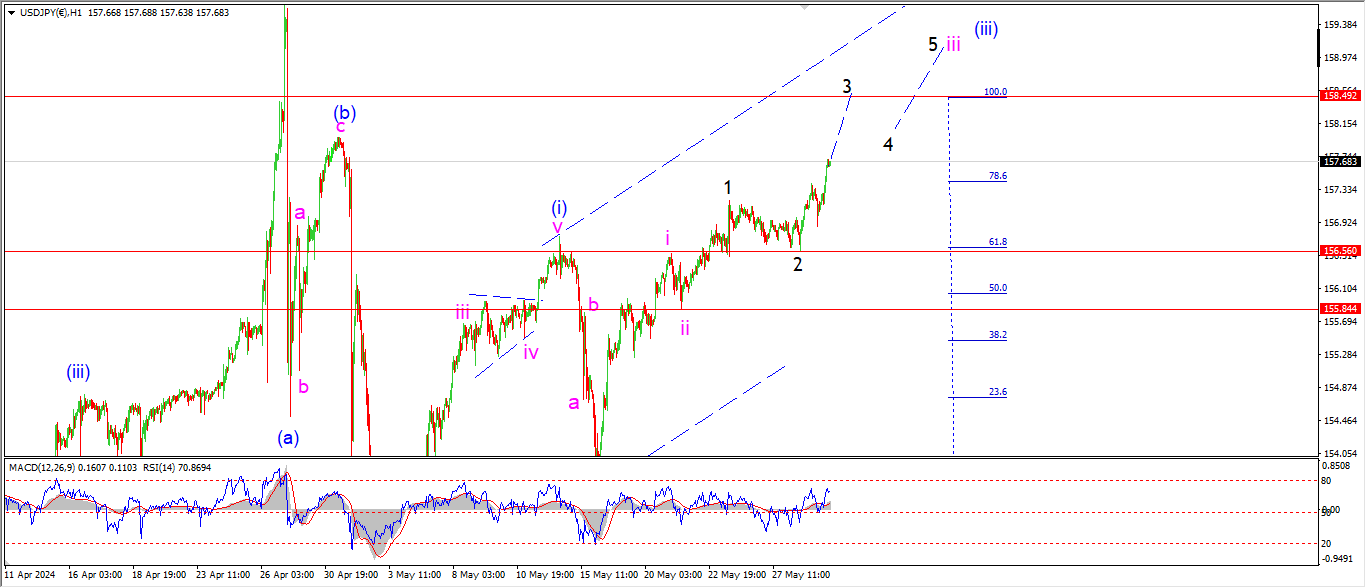Viewport: 1366px width, 588px height.
Task: Click the black current price tag 157.683
Action: tap(1339, 161)
